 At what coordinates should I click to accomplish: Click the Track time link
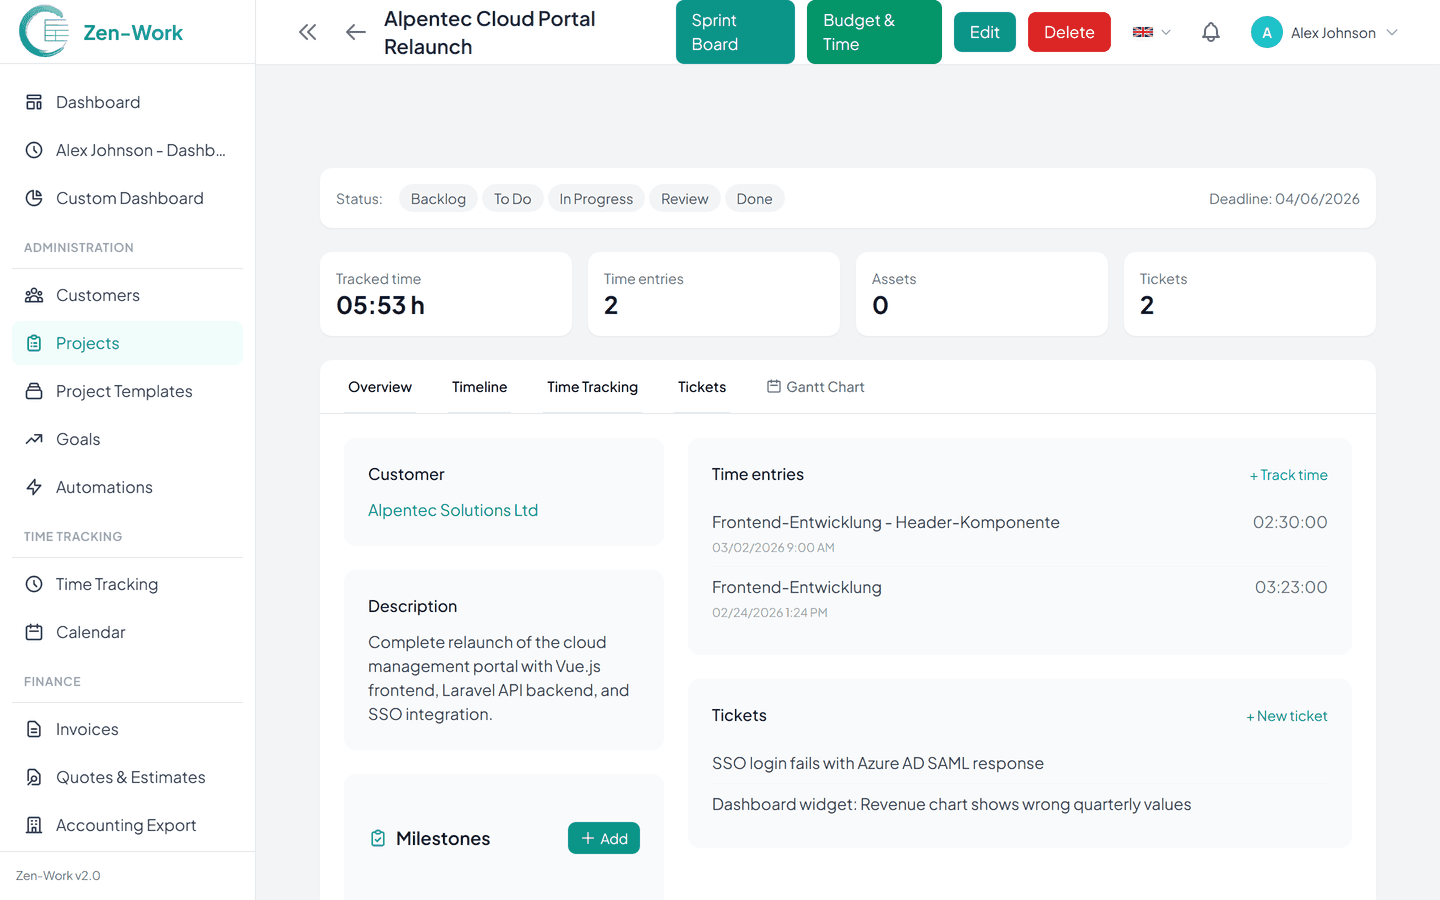pos(1288,475)
